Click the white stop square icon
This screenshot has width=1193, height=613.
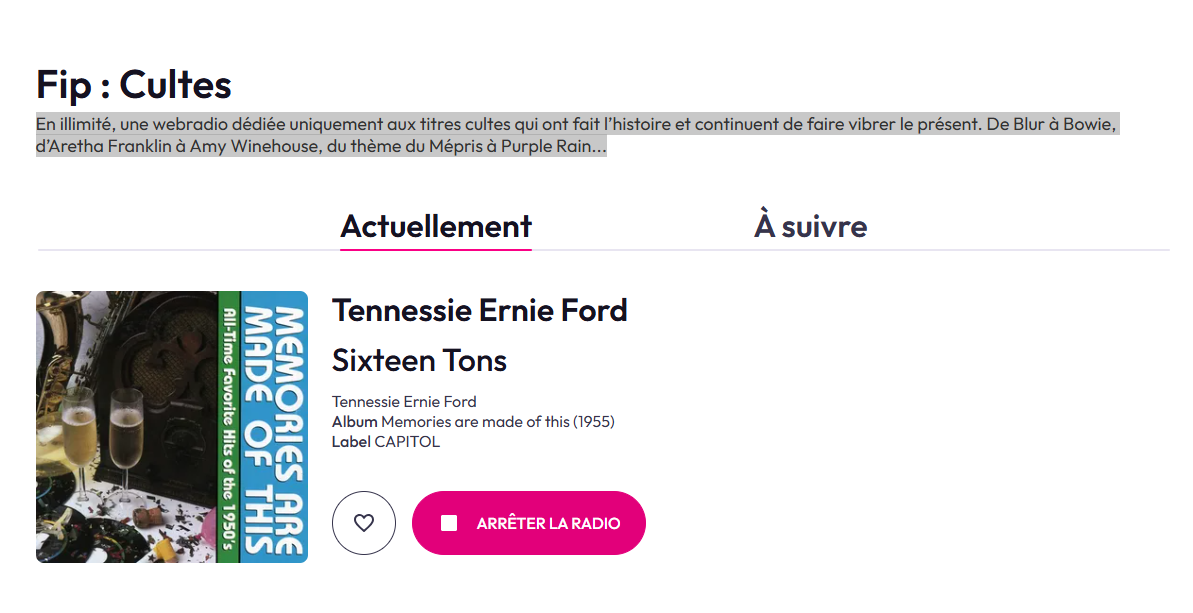(x=449, y=523)
